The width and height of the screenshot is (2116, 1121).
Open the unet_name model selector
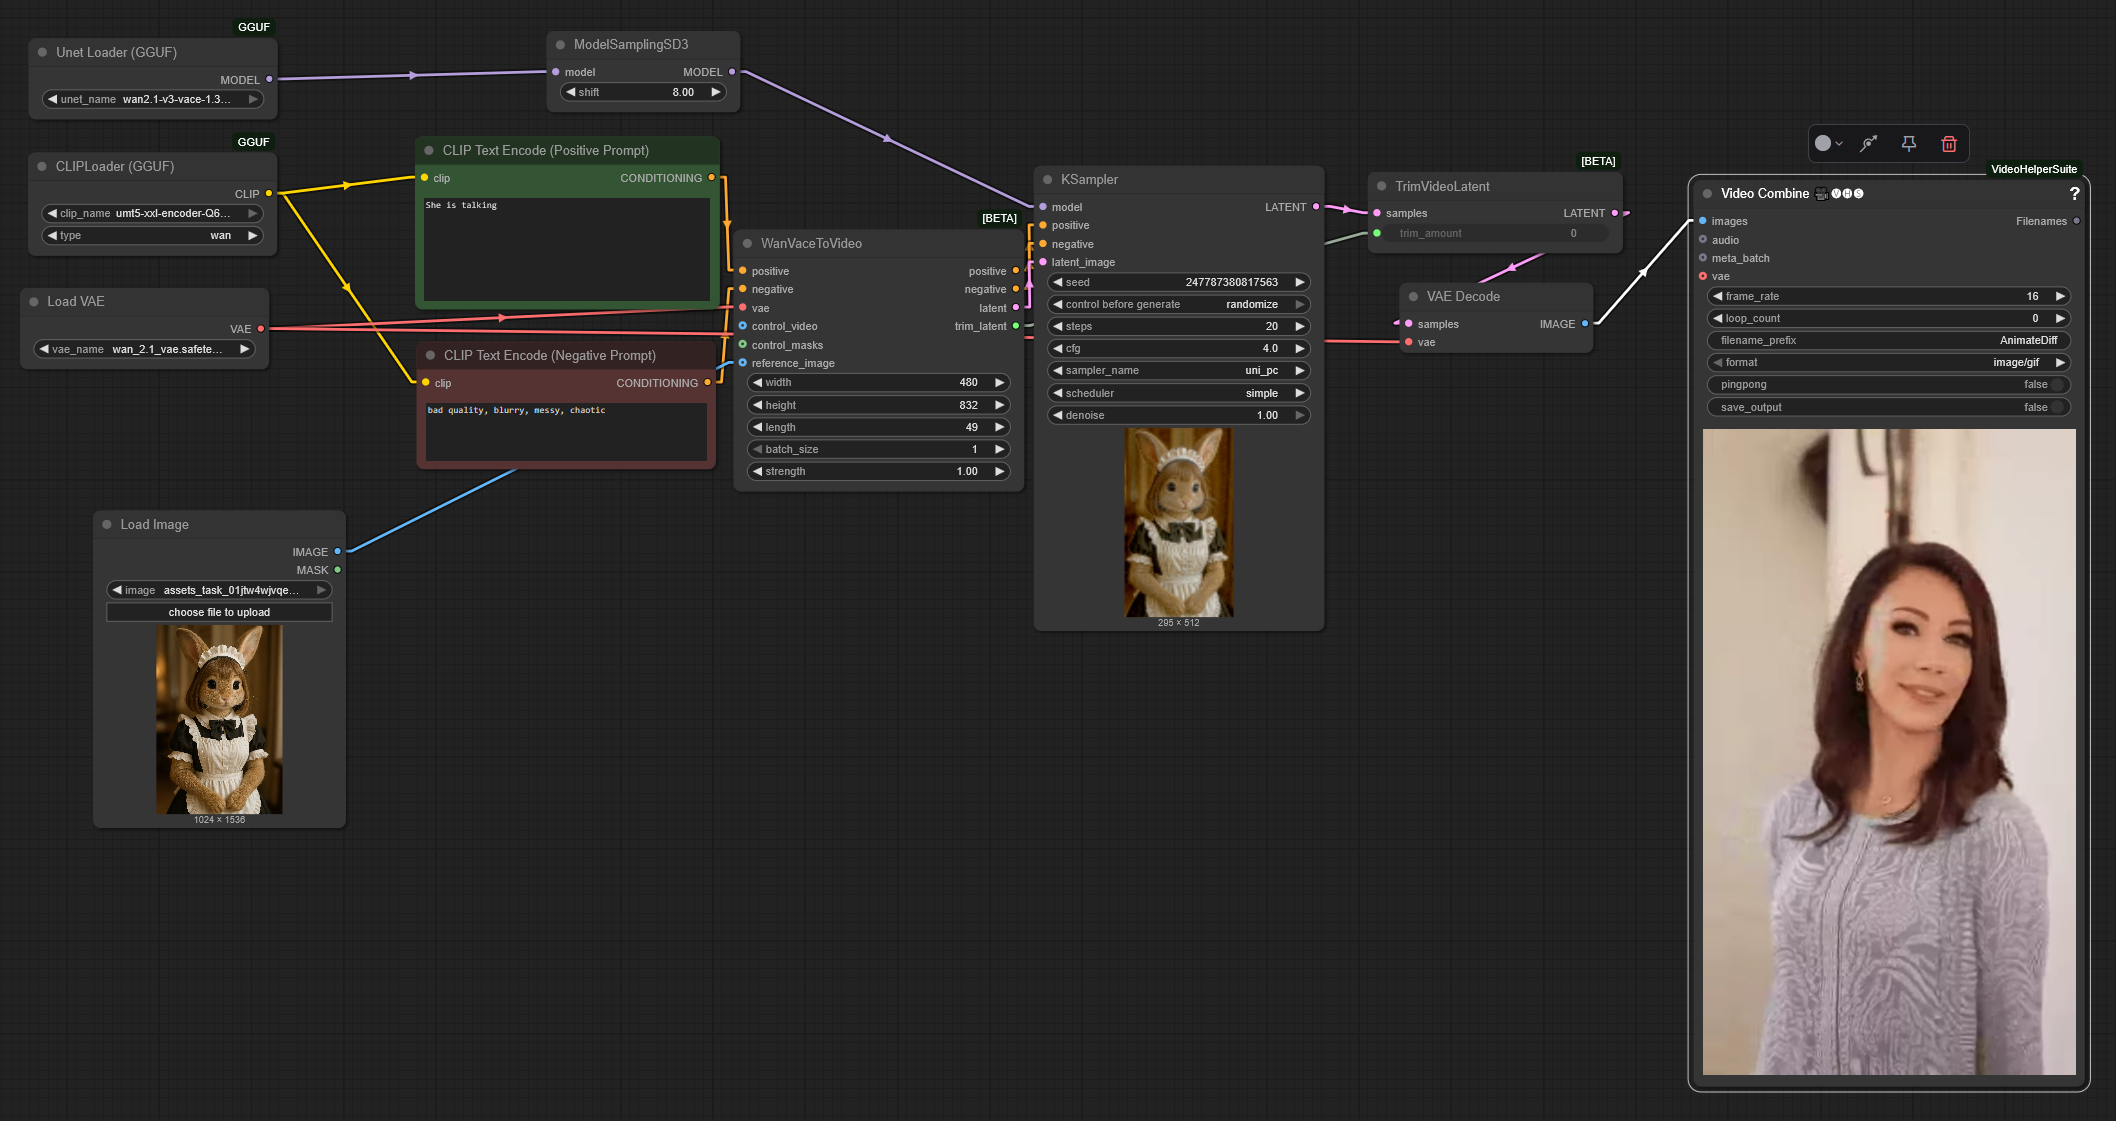pyautogui.click(x=154, y=100)
